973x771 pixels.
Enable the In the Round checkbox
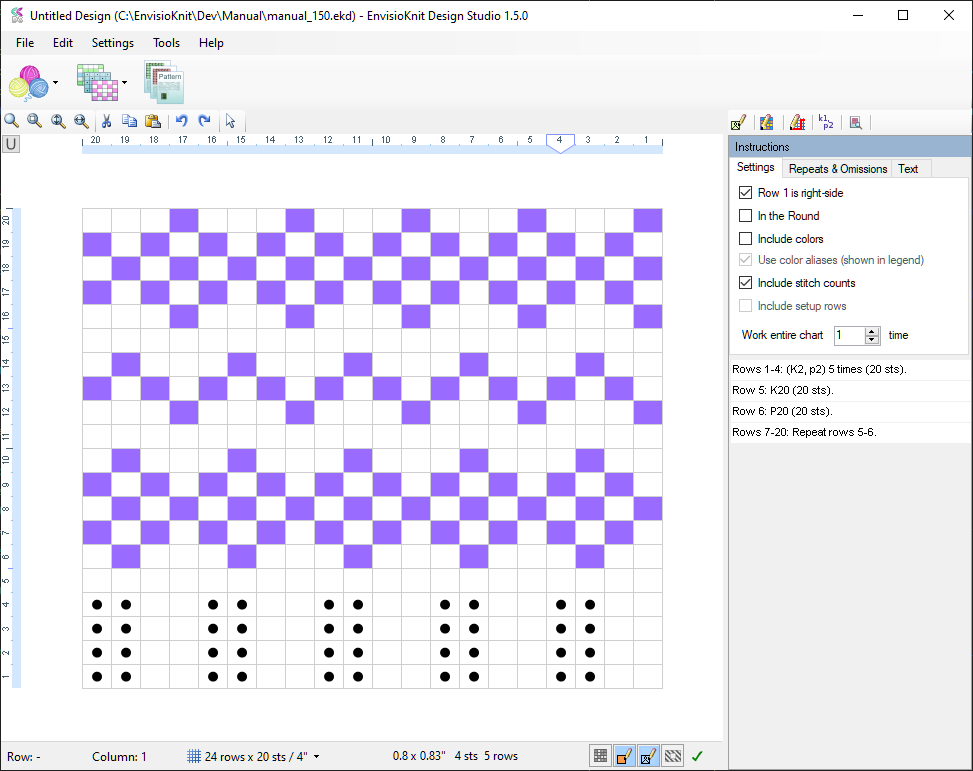point(745,216)
